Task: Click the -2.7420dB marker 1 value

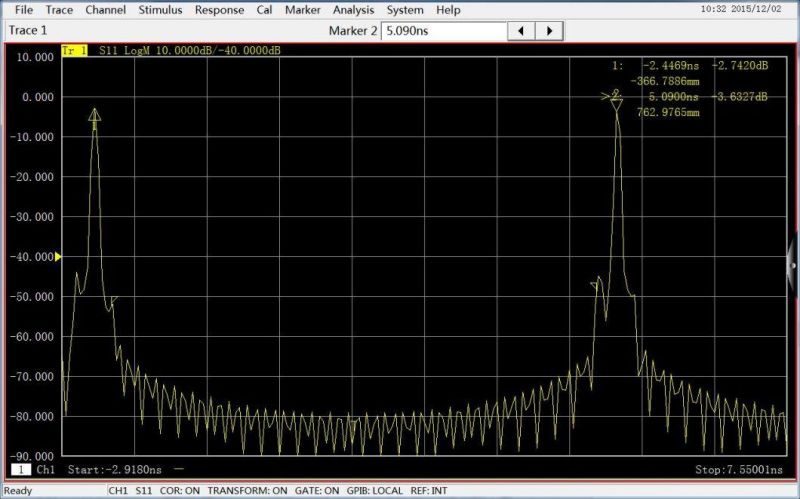Action: [740, 65]
